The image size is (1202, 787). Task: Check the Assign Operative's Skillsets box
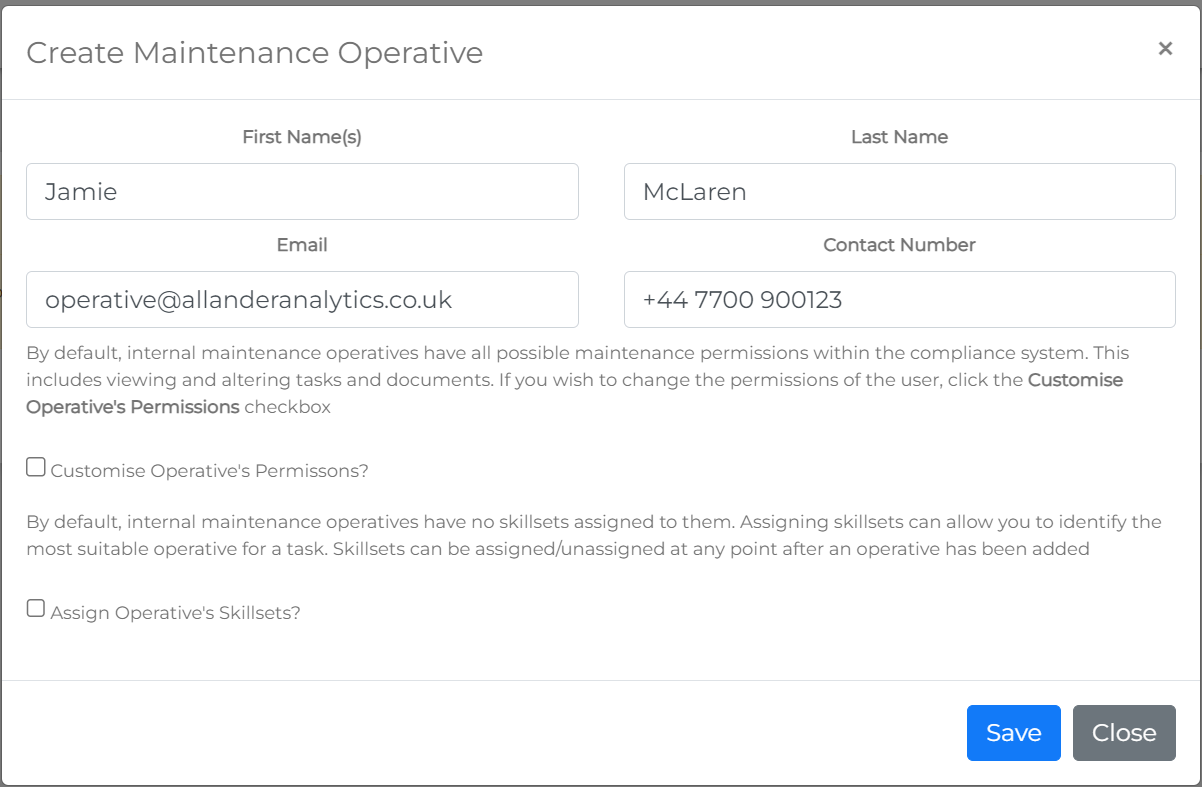pos(35,607)
